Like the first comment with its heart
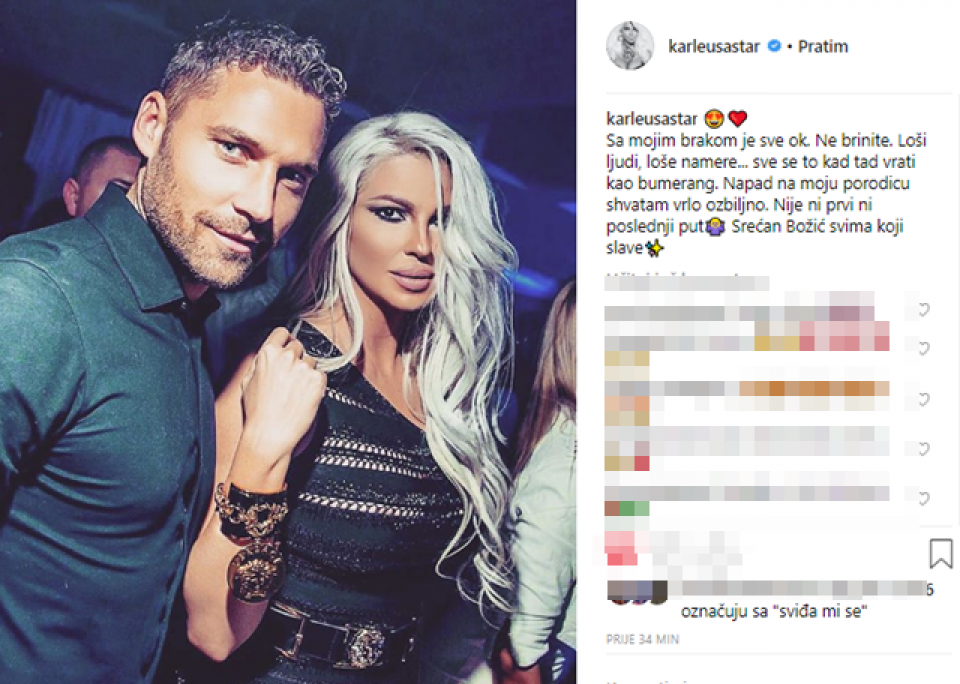Image resolution: width=960 pixels, height=684 pixels. [923, 310]
